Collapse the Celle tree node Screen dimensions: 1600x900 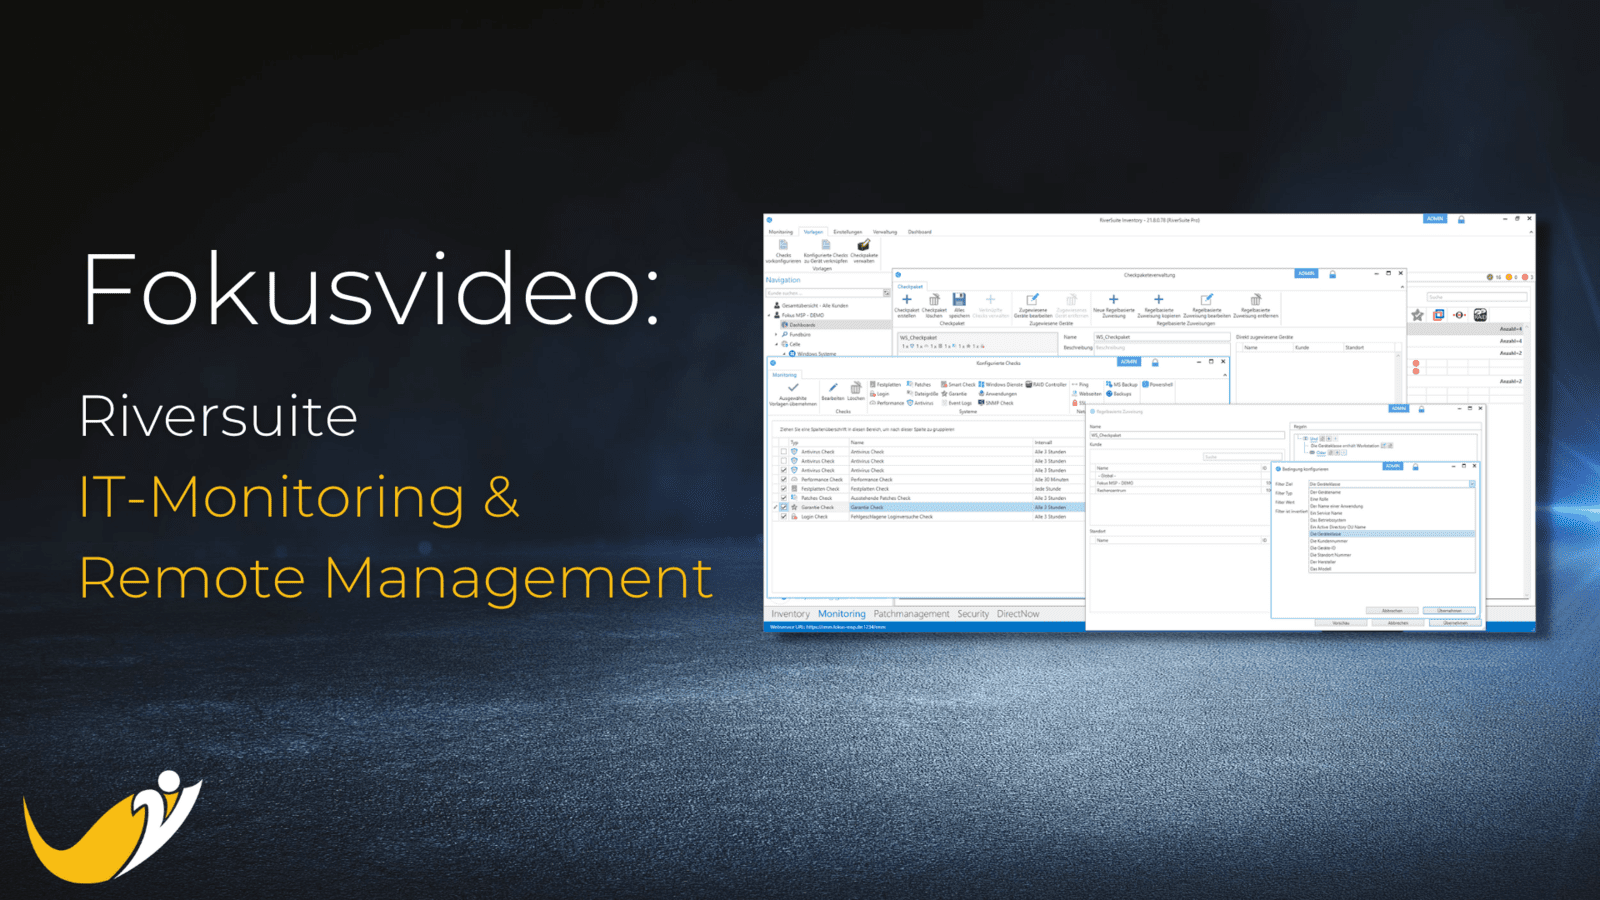click(x=776, y=344)
